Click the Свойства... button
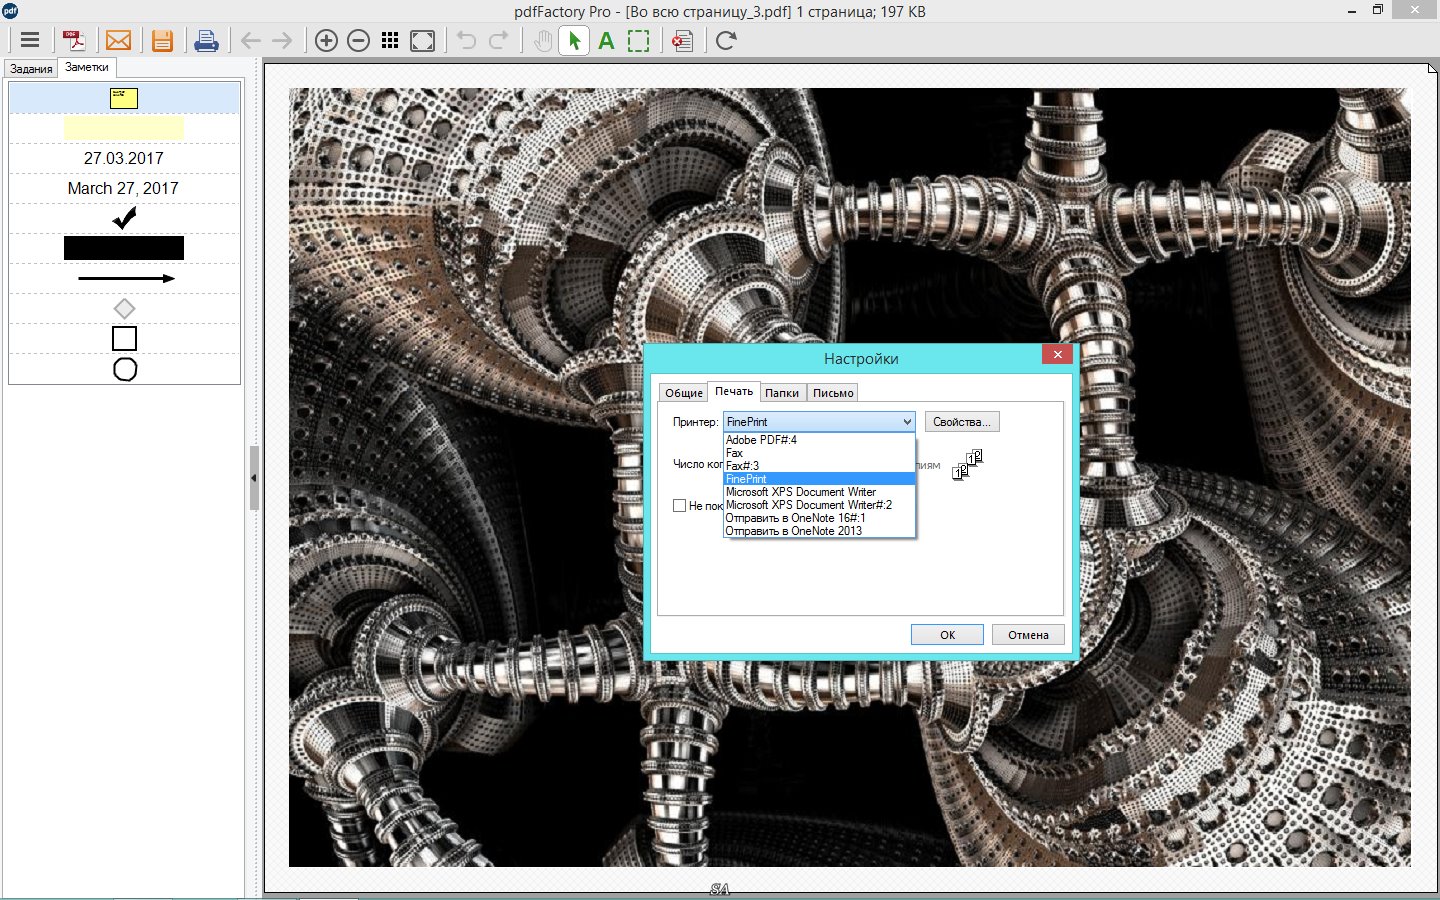The width and height of the screenshot is (1440, 900). [x=962, y=422]
